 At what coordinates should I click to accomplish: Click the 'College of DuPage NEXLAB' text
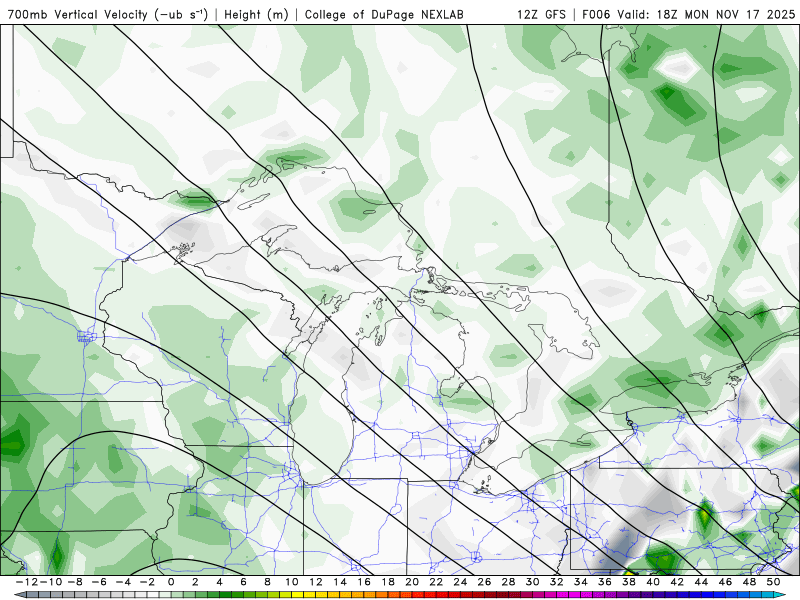384,14
